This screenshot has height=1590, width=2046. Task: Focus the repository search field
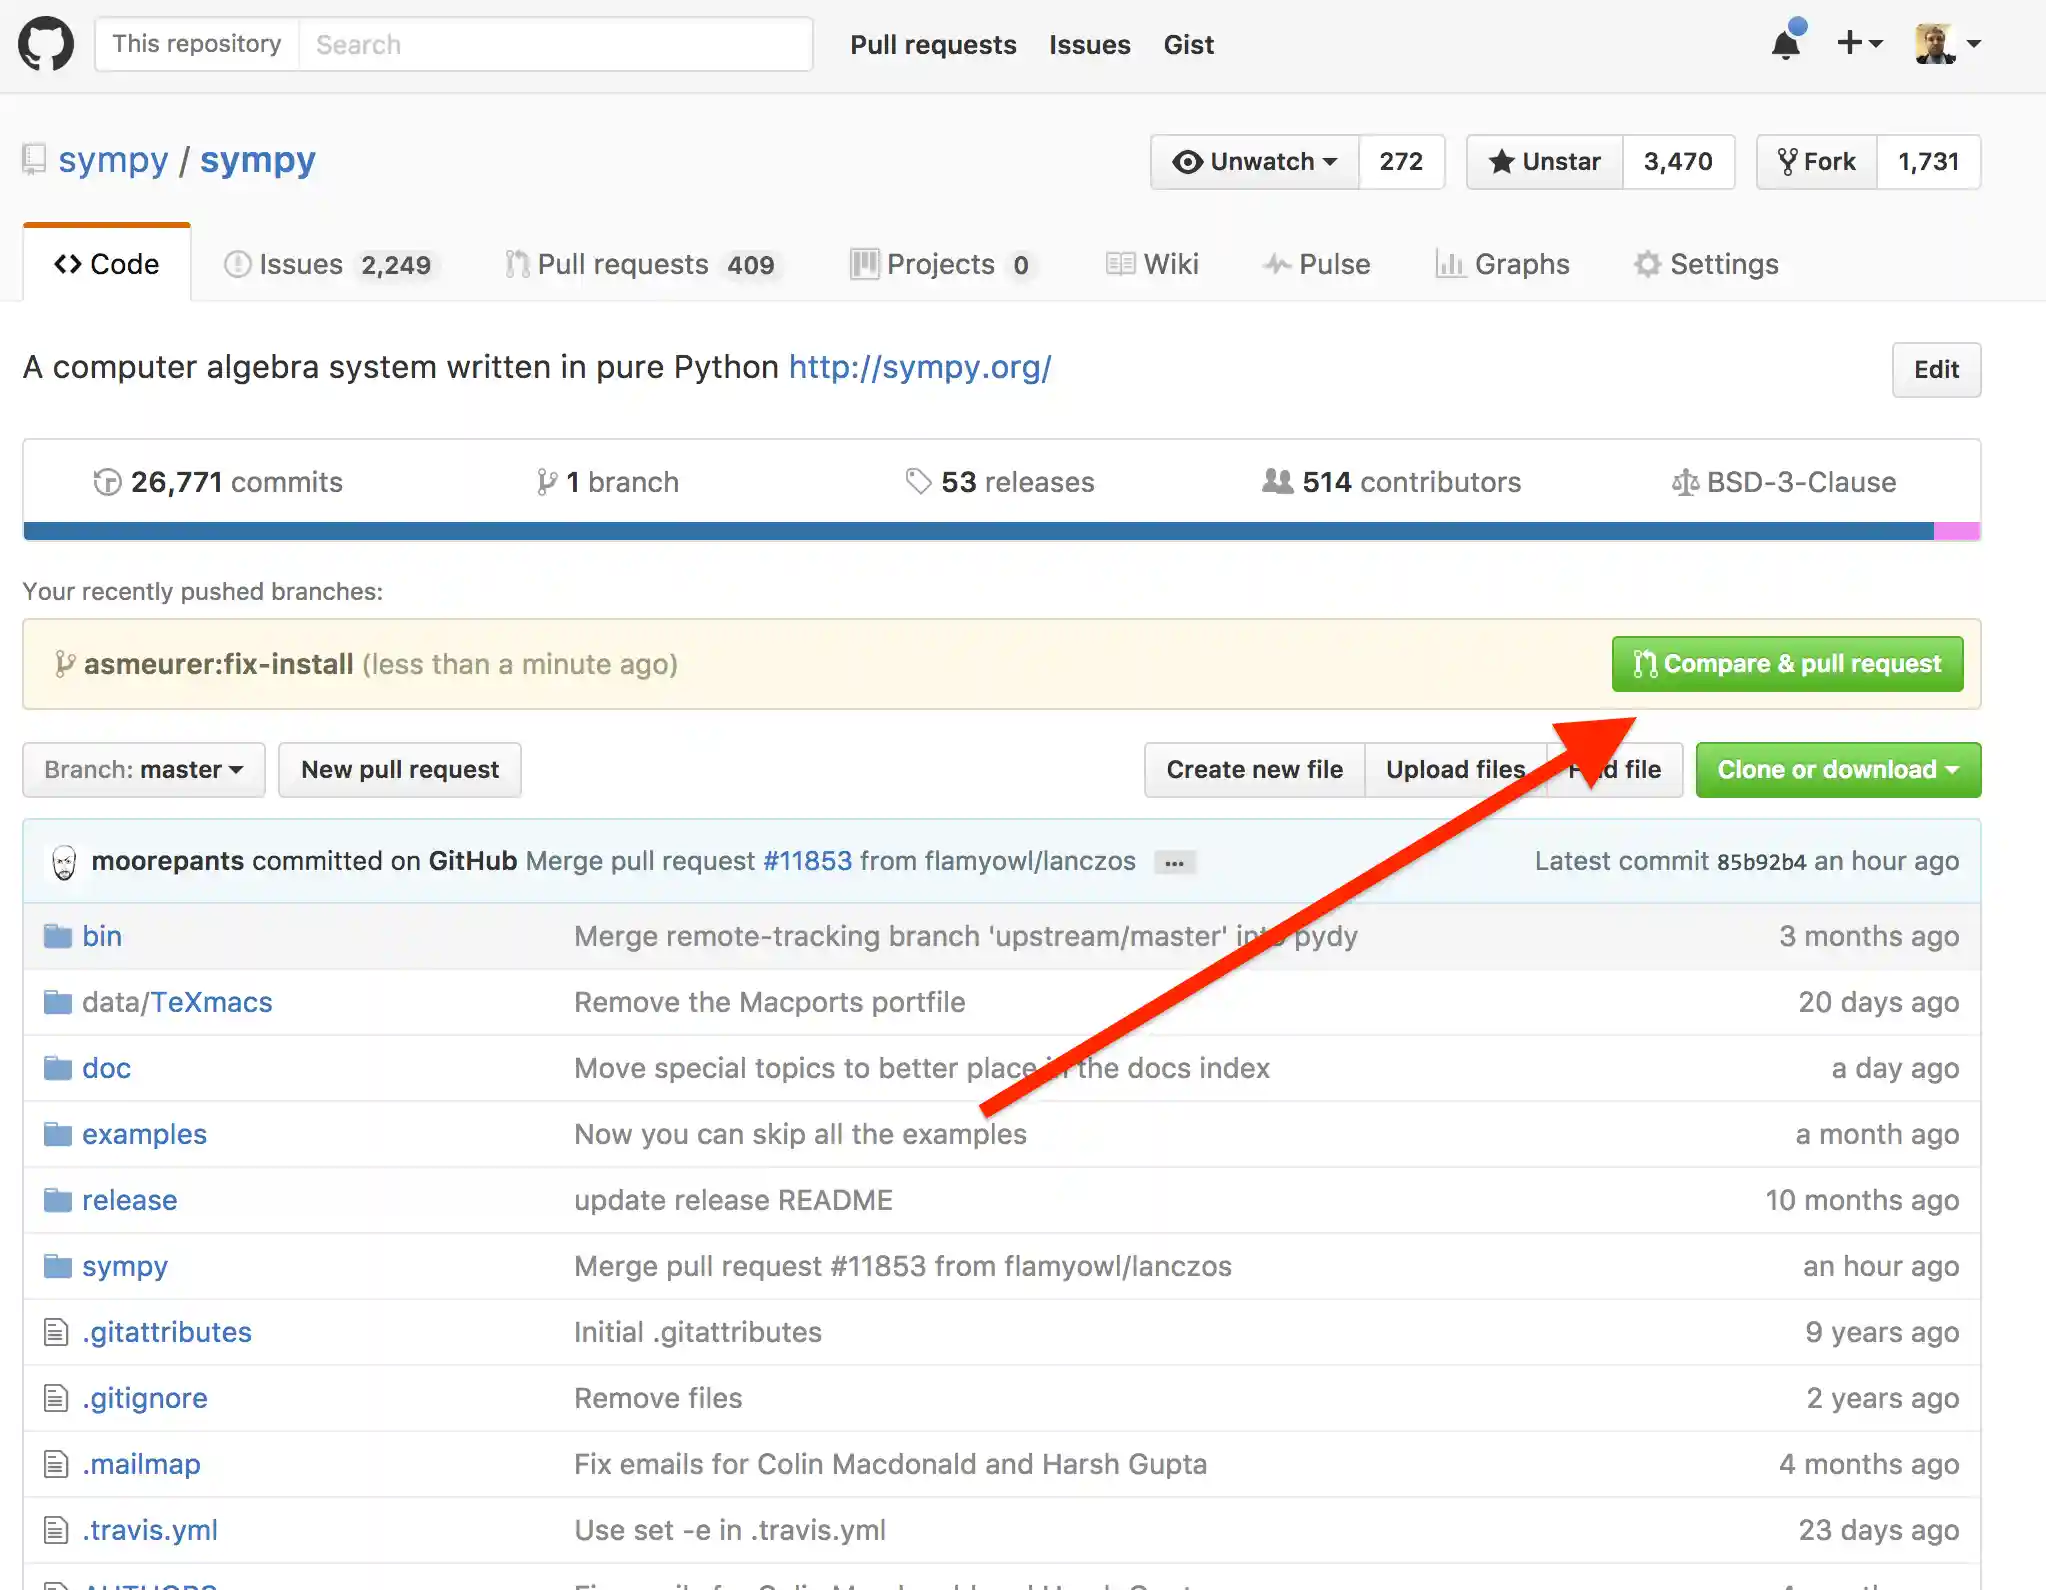[555, 45]
